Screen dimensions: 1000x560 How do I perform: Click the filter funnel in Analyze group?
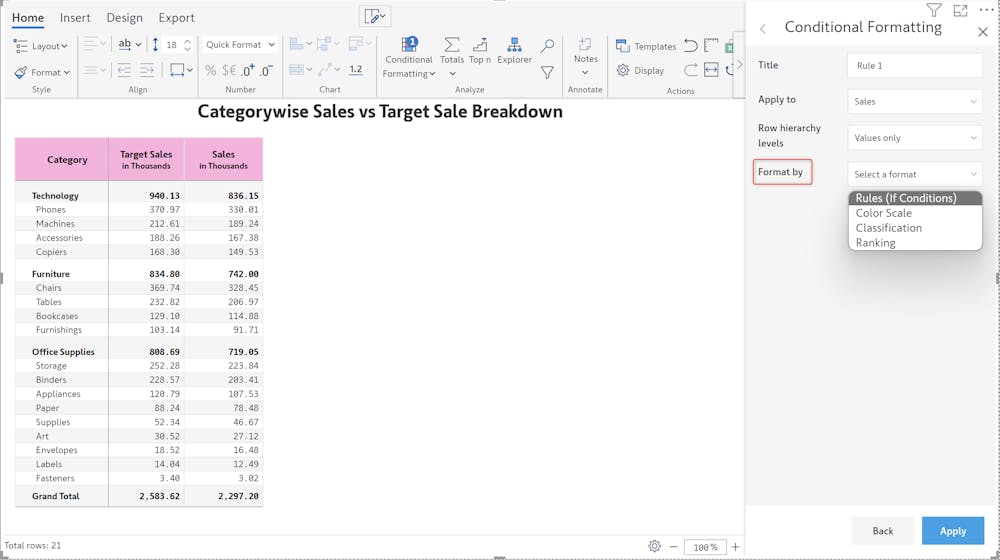[x=547, y=73]
